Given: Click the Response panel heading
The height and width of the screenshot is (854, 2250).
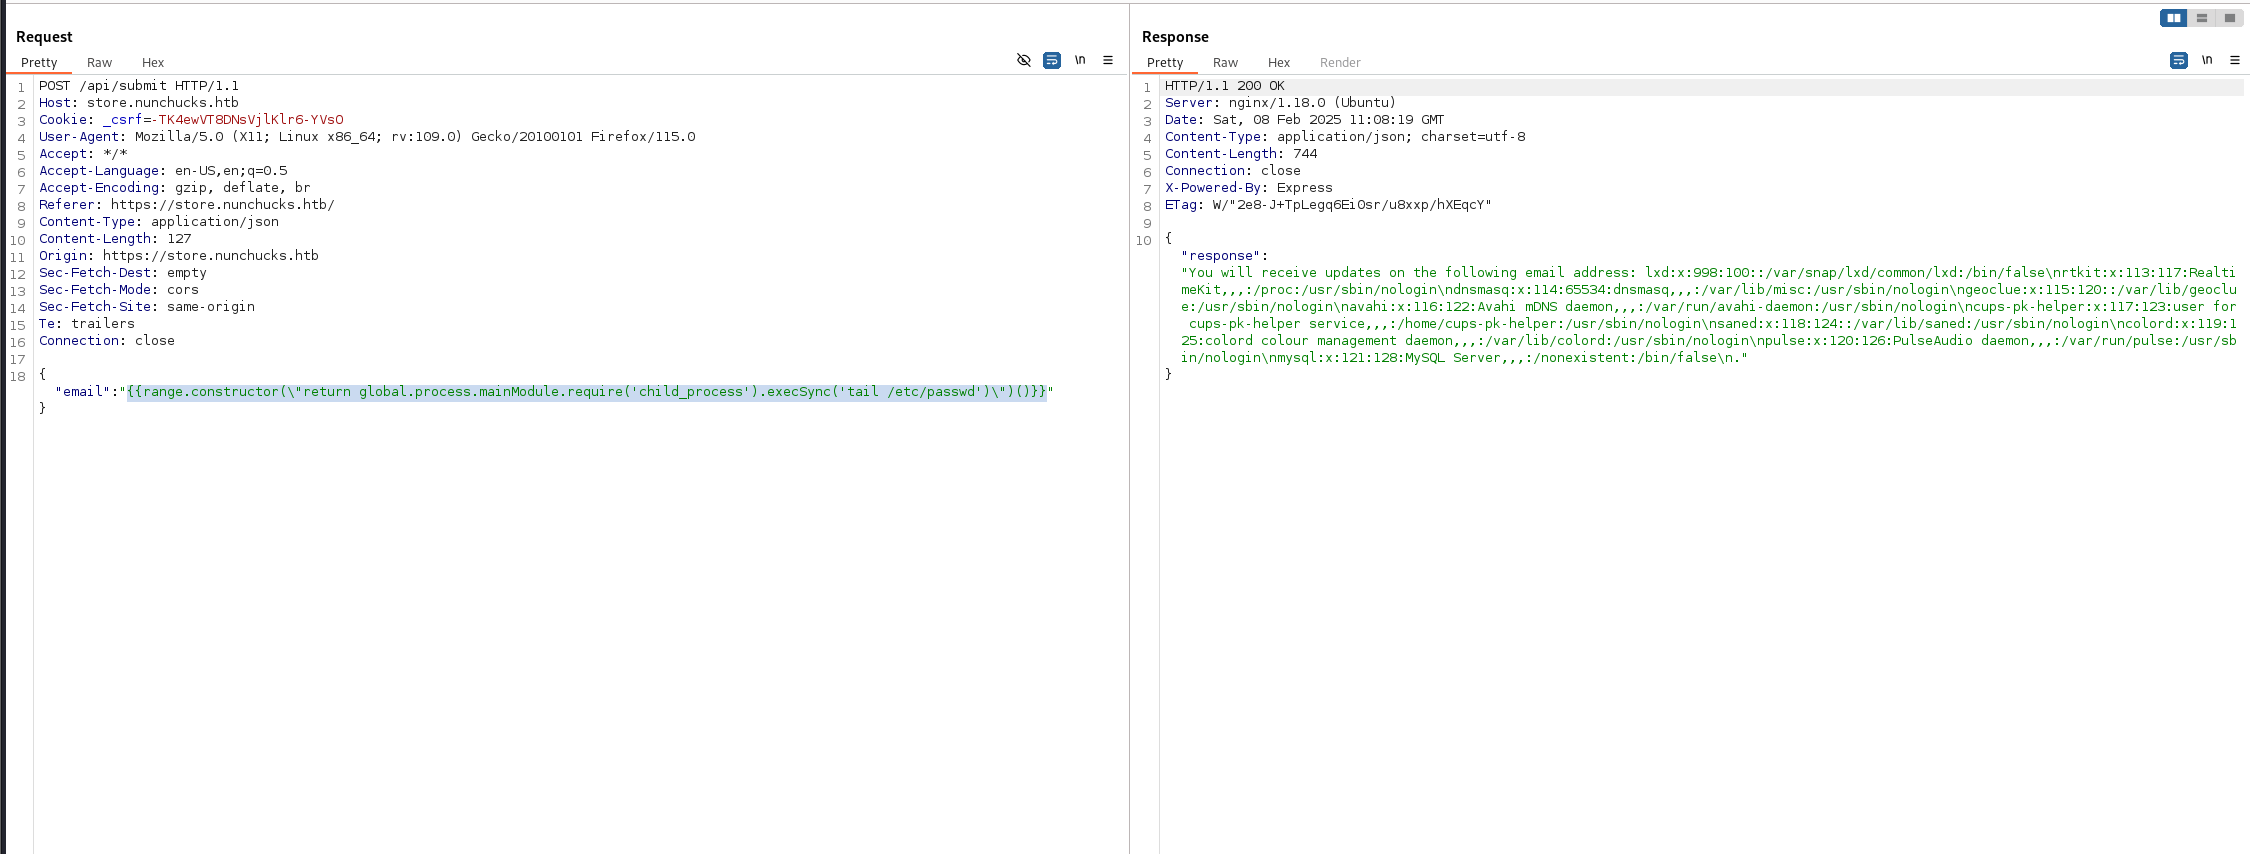Looking at the screenshot, I should coord(1175,37).
